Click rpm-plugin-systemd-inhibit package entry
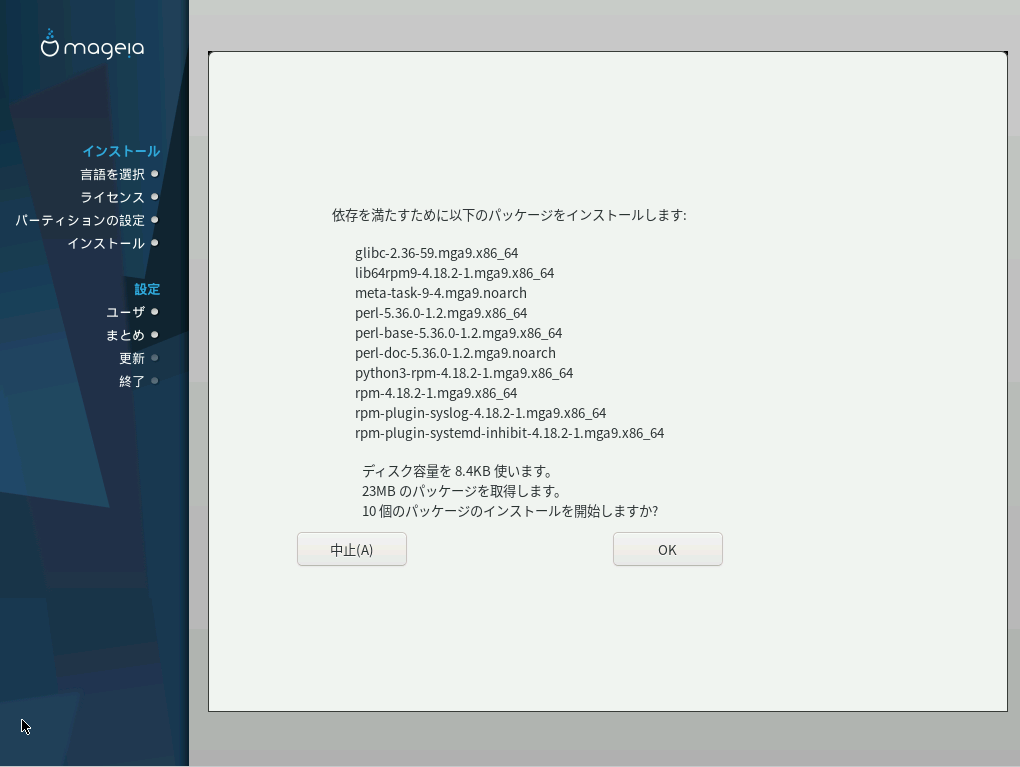Viewport: 1020px width, 767px height. click(509, 433)
